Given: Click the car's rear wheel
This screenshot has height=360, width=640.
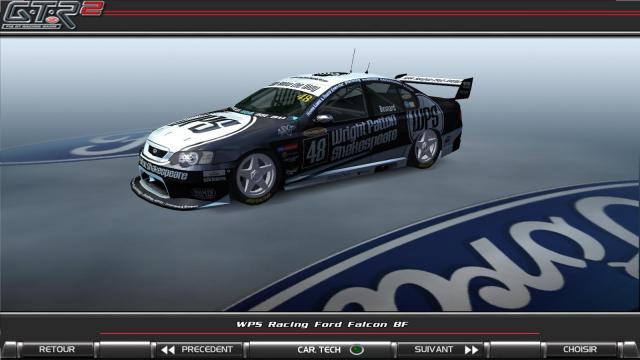Looking at the screenshot, I should click(x=425, y=148).
